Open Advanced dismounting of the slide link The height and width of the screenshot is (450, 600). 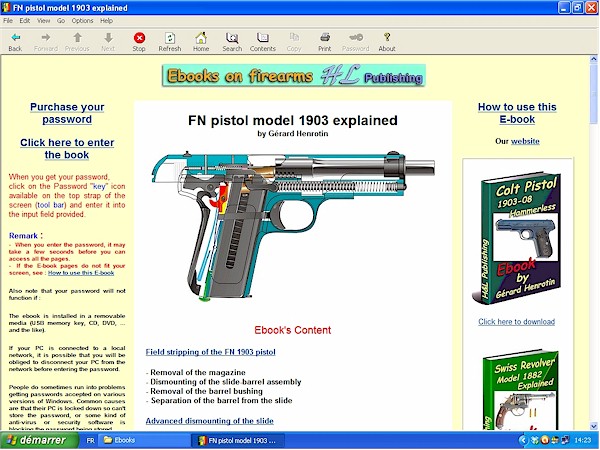click(209, 421)
